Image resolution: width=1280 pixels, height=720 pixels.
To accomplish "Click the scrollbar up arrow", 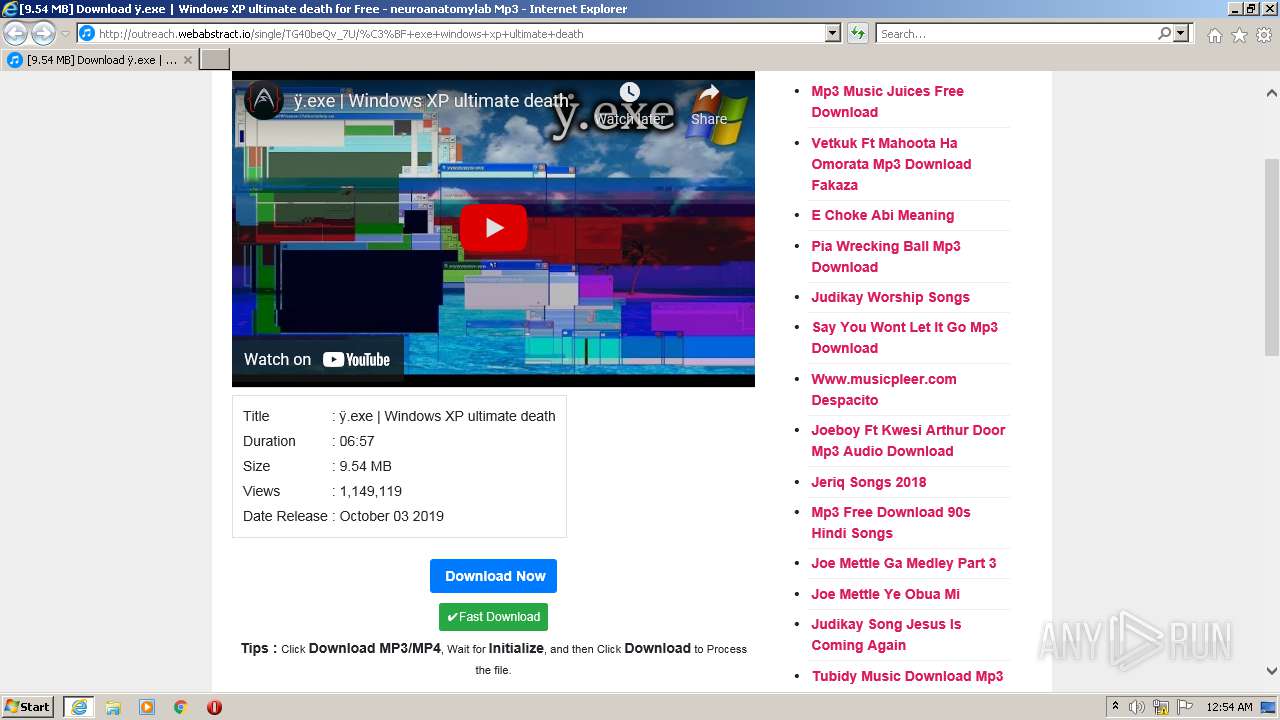I will pos(1271,93).
